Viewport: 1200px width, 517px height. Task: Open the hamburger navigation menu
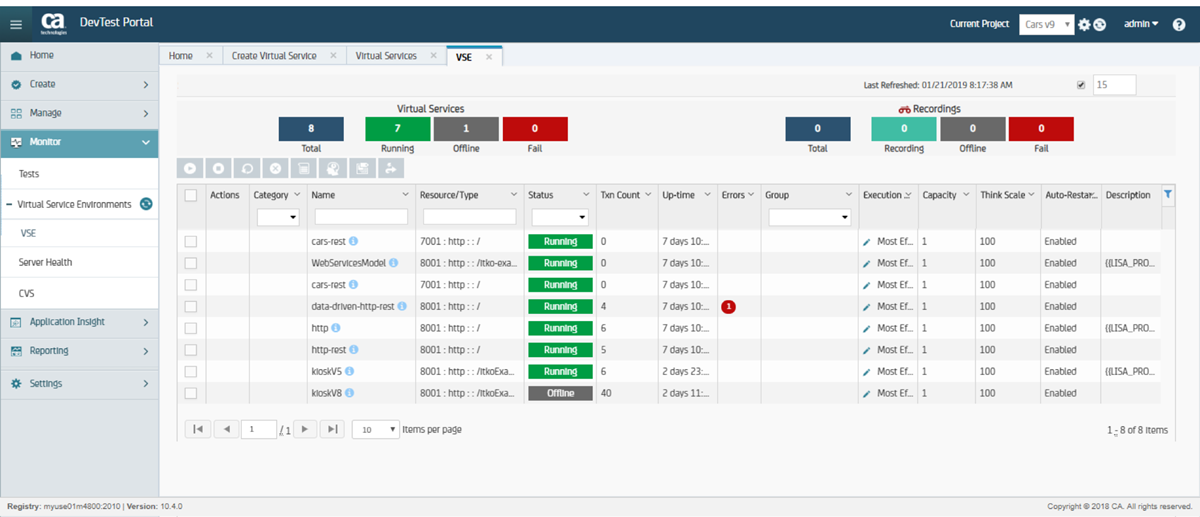pos(16,24)
